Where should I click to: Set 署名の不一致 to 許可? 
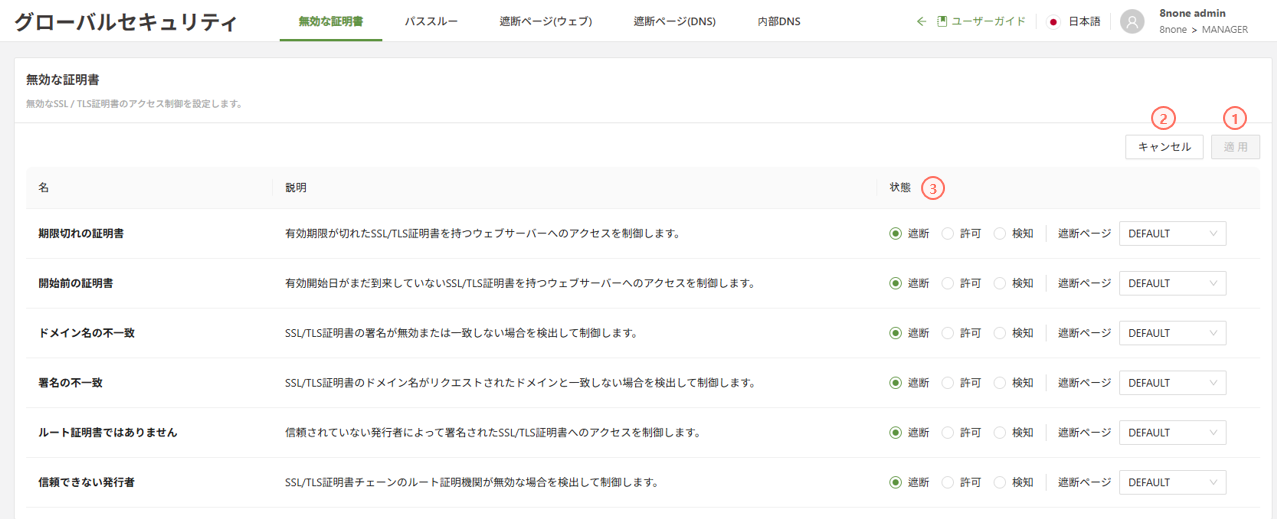[x=948, y=383]
